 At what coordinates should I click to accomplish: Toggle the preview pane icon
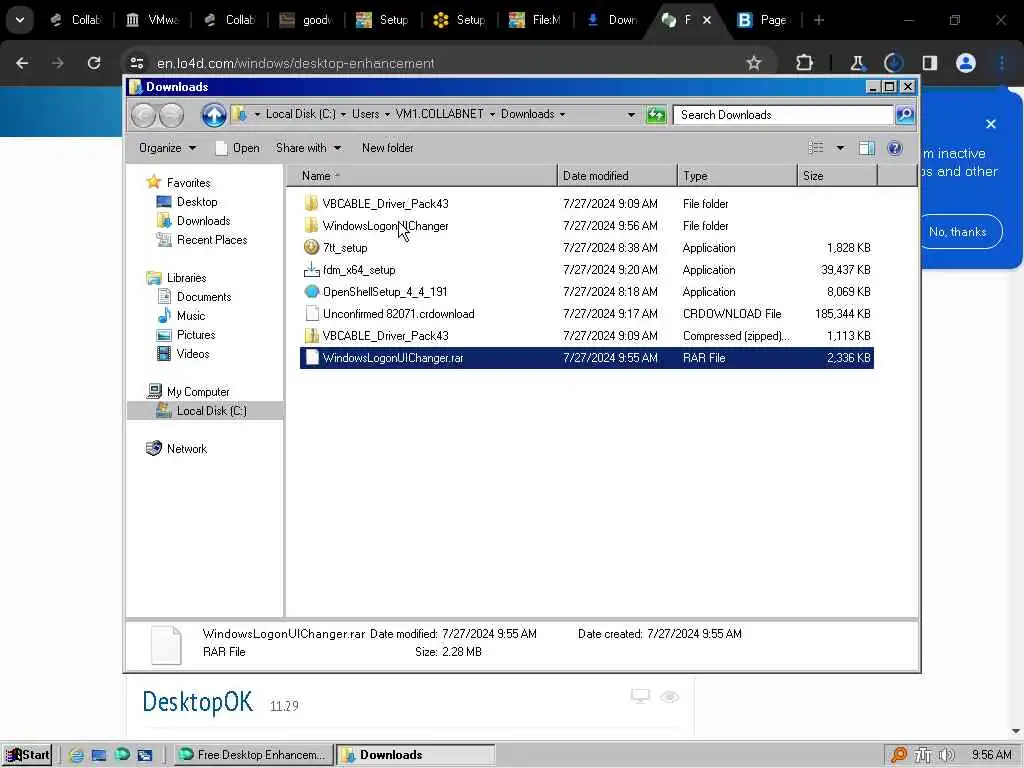(x=867, y=148)
